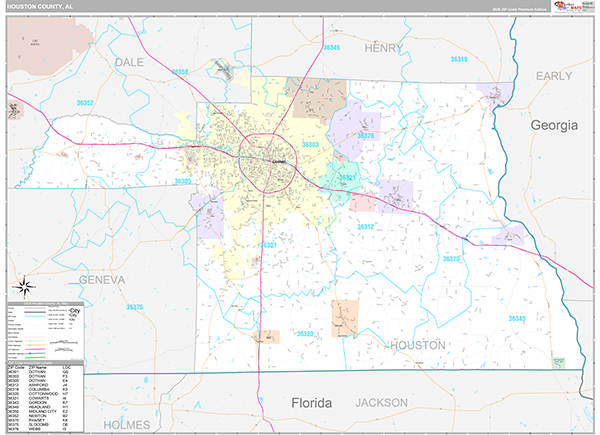Click the 'LOC' column header in index
This screenshot has width=600, height=435.
tap(67, 367)
